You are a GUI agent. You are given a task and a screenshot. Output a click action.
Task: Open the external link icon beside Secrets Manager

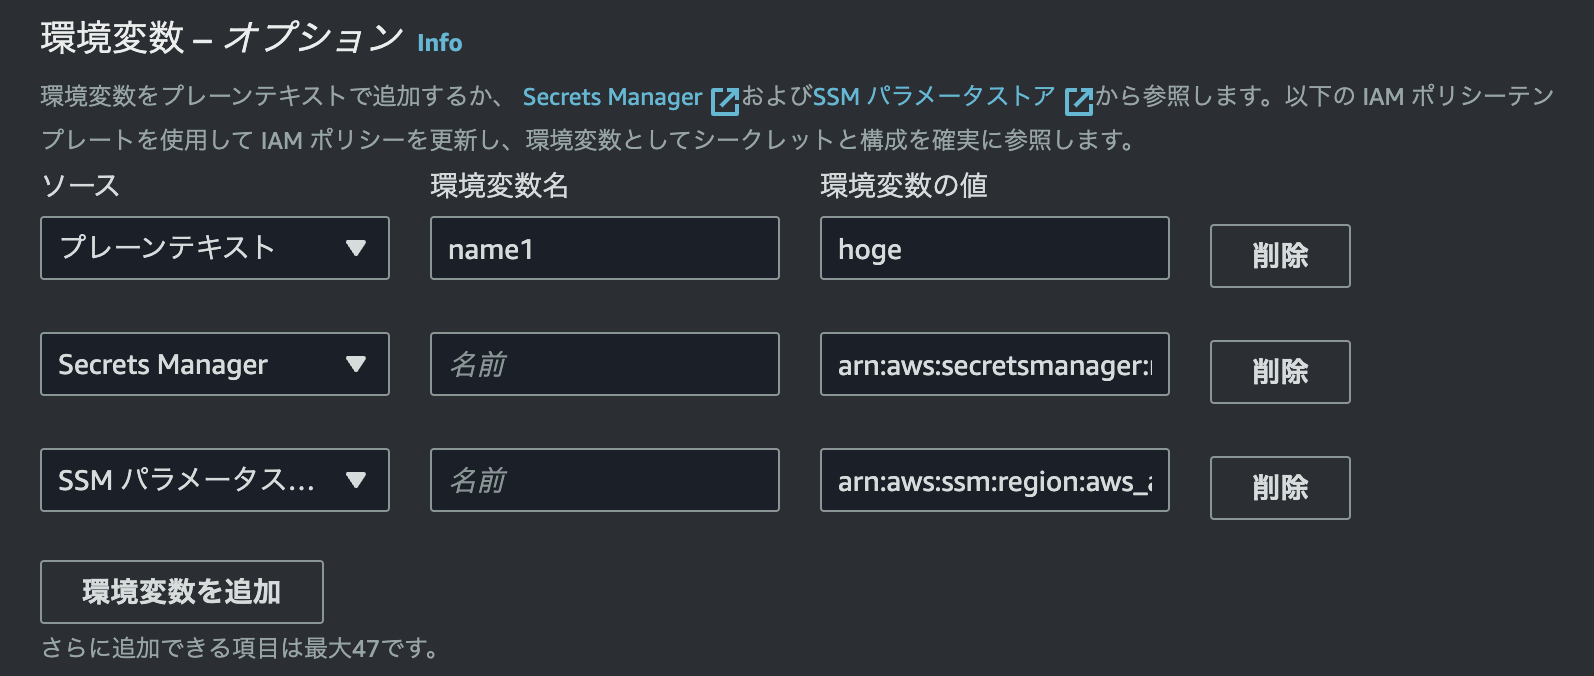coord(725,100)
